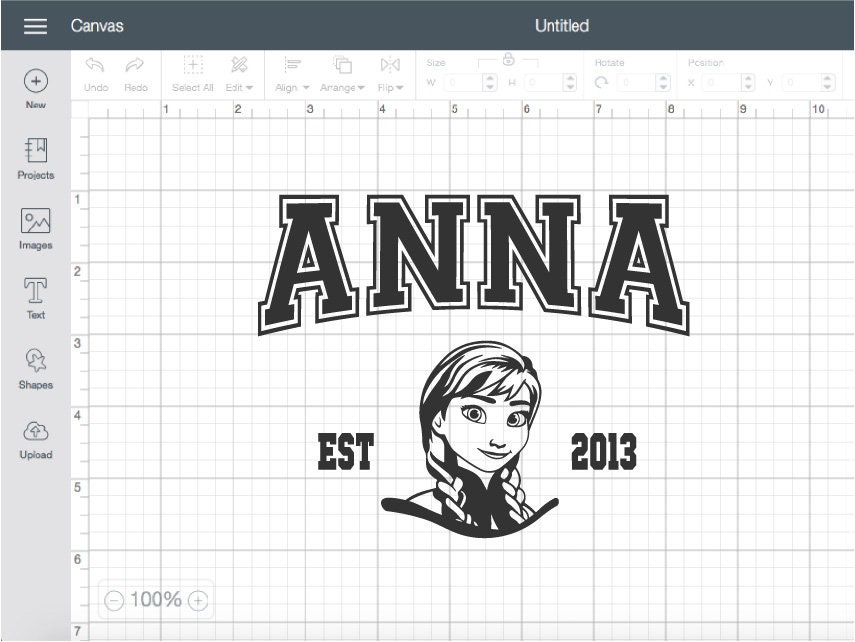The height and width of the screenshot is (642, 855).
Task: Click the Canvas menu label
Action: pyautogui.click(x=98, y=26)
